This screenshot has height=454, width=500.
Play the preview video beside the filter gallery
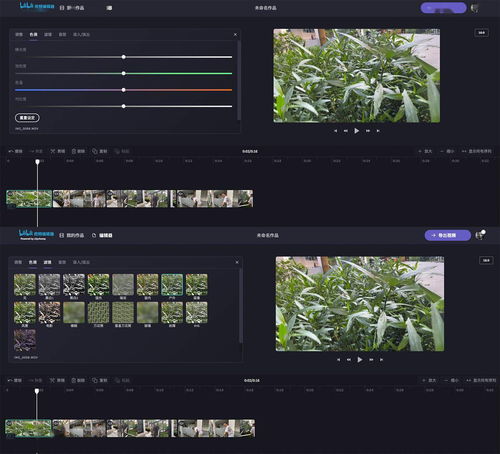tap(360, 360)
